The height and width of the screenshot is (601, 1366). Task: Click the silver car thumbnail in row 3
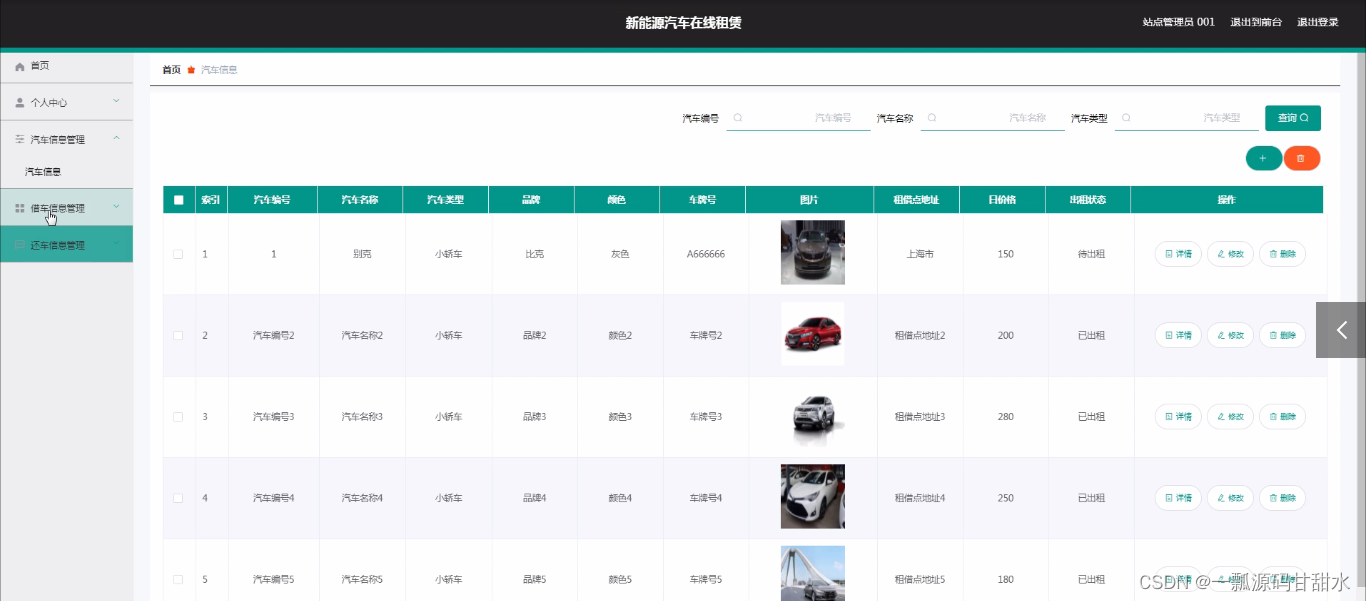(x=813, y=415)
